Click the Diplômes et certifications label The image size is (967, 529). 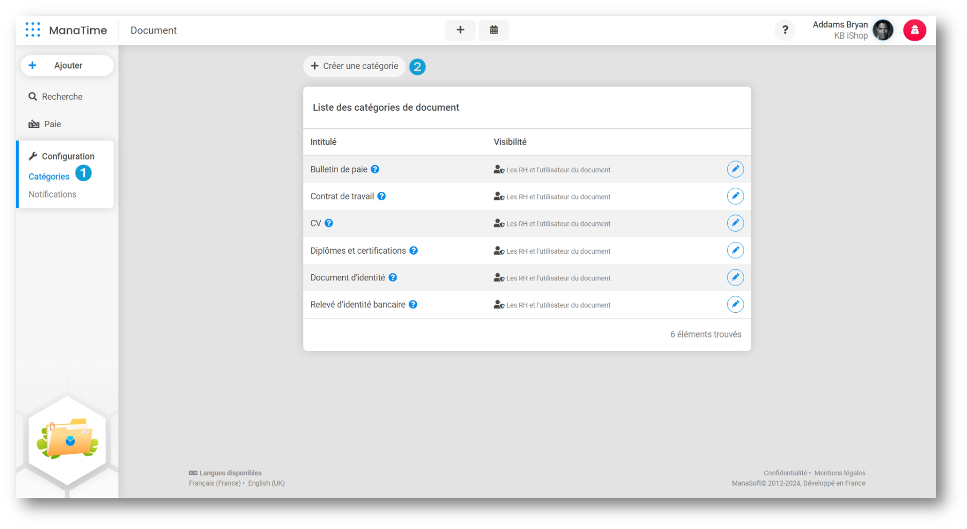(358, 250)
